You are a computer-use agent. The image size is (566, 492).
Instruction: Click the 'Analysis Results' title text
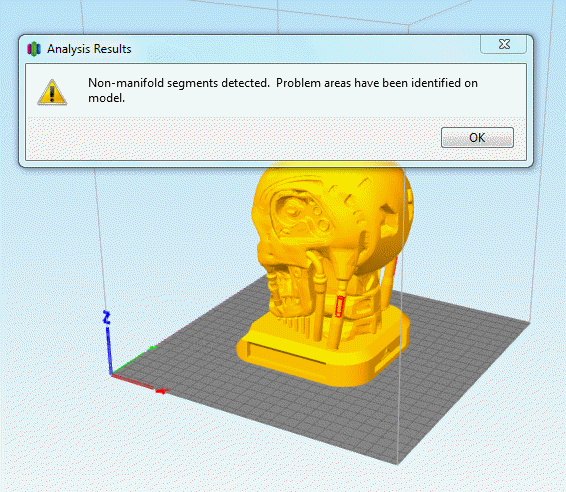pyautogui.click(x=89, y=49)
